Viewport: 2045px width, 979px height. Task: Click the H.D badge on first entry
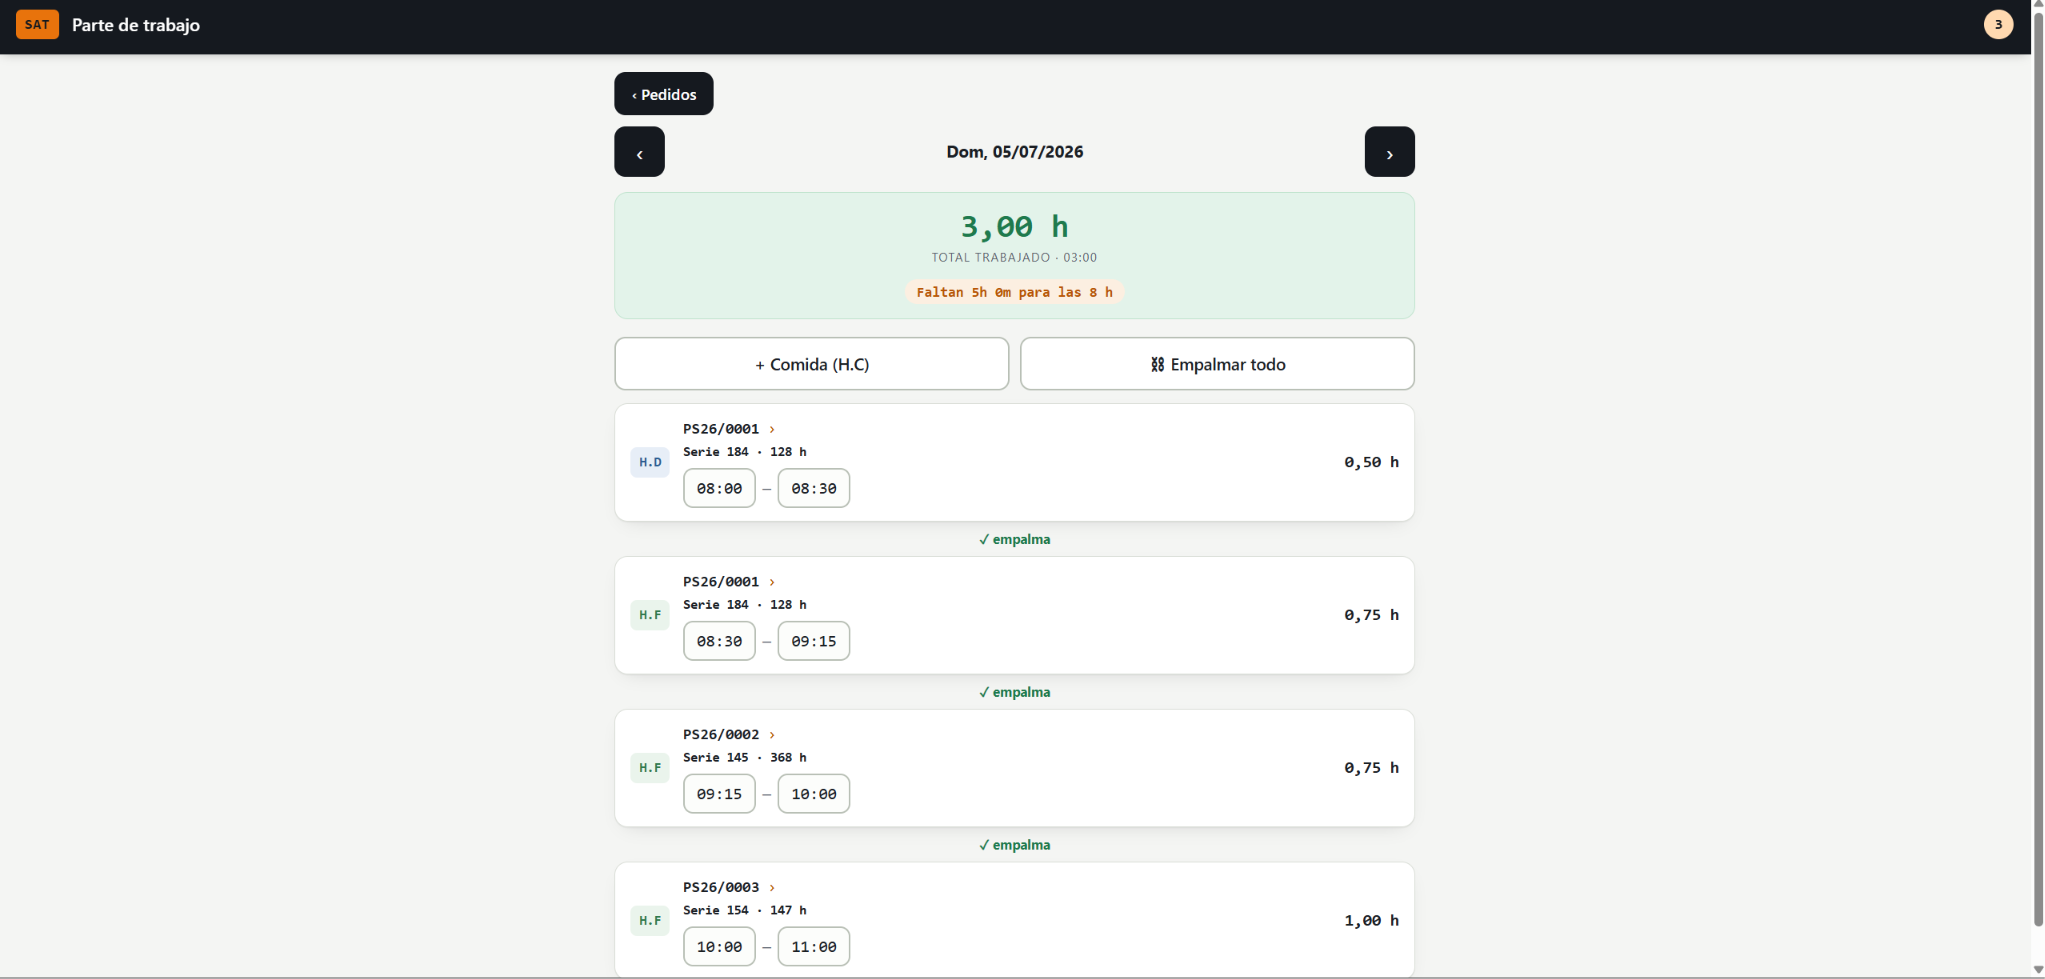click(650, 462)
